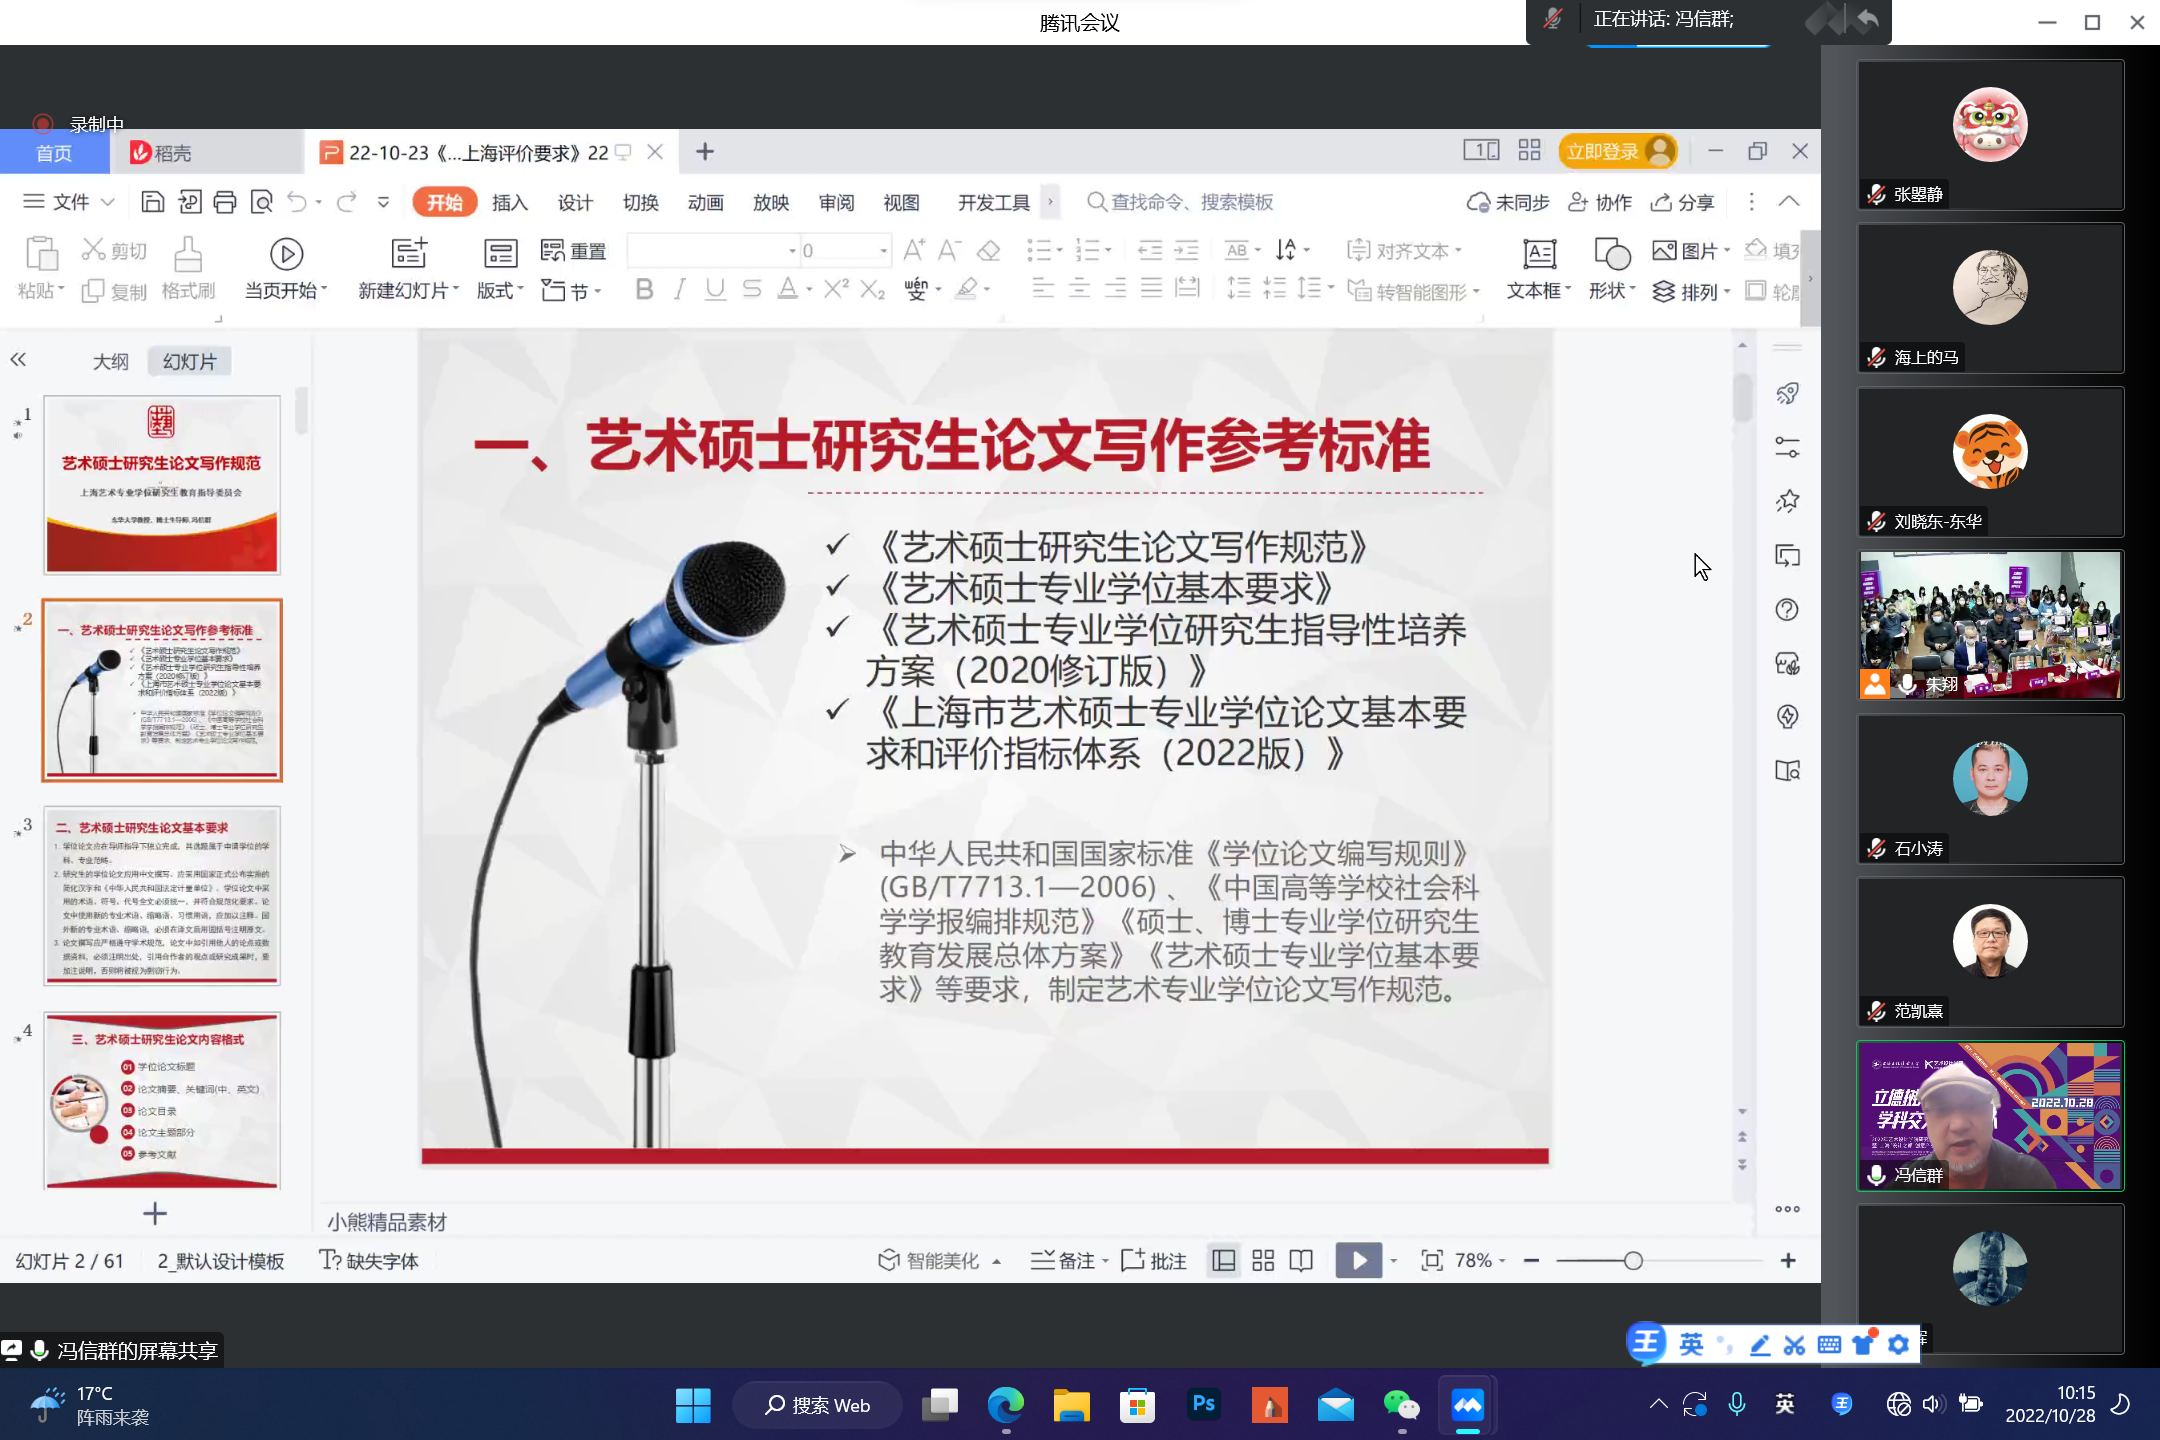
Task: Click the print icon in quick toolbar
Action: [225, 202]
